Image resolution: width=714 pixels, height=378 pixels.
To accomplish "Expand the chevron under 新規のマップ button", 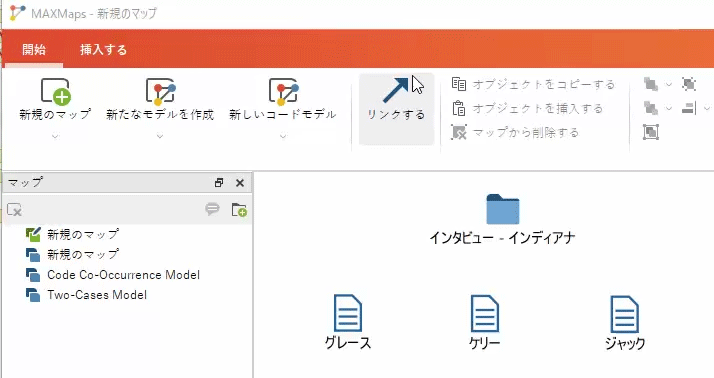I will click(x=55, y=136).
